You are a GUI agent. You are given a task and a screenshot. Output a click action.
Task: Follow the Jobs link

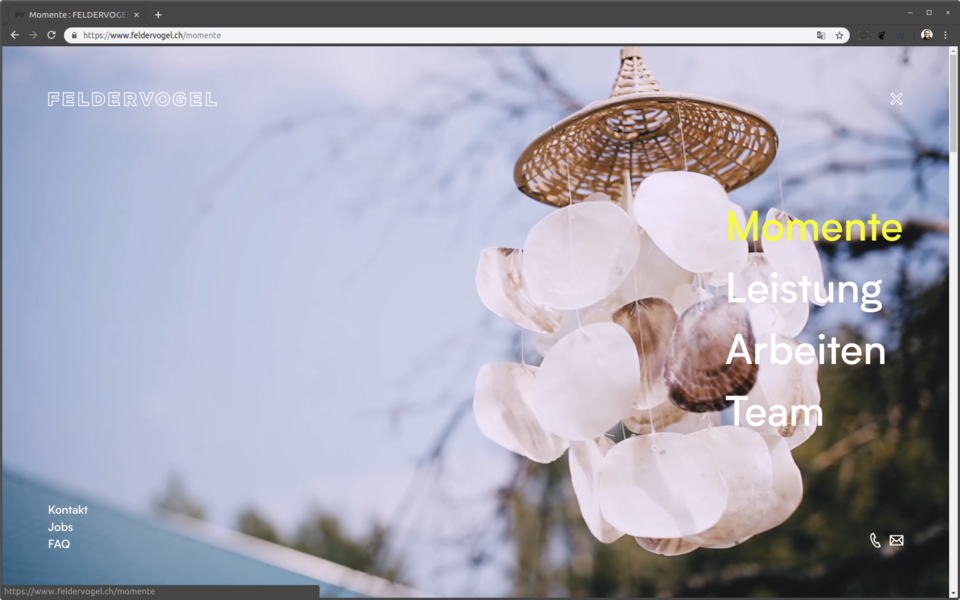61,527
